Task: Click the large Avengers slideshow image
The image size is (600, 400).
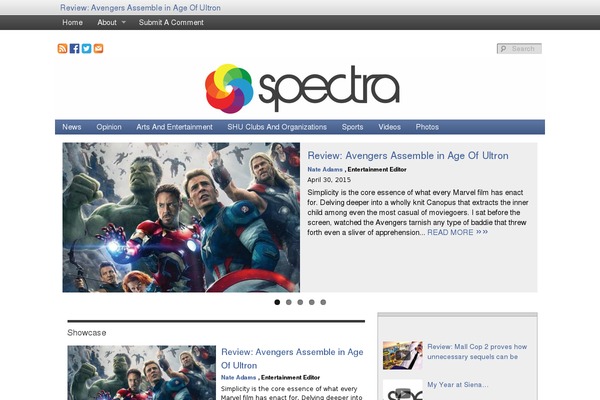Action: (x=181, y=217)
